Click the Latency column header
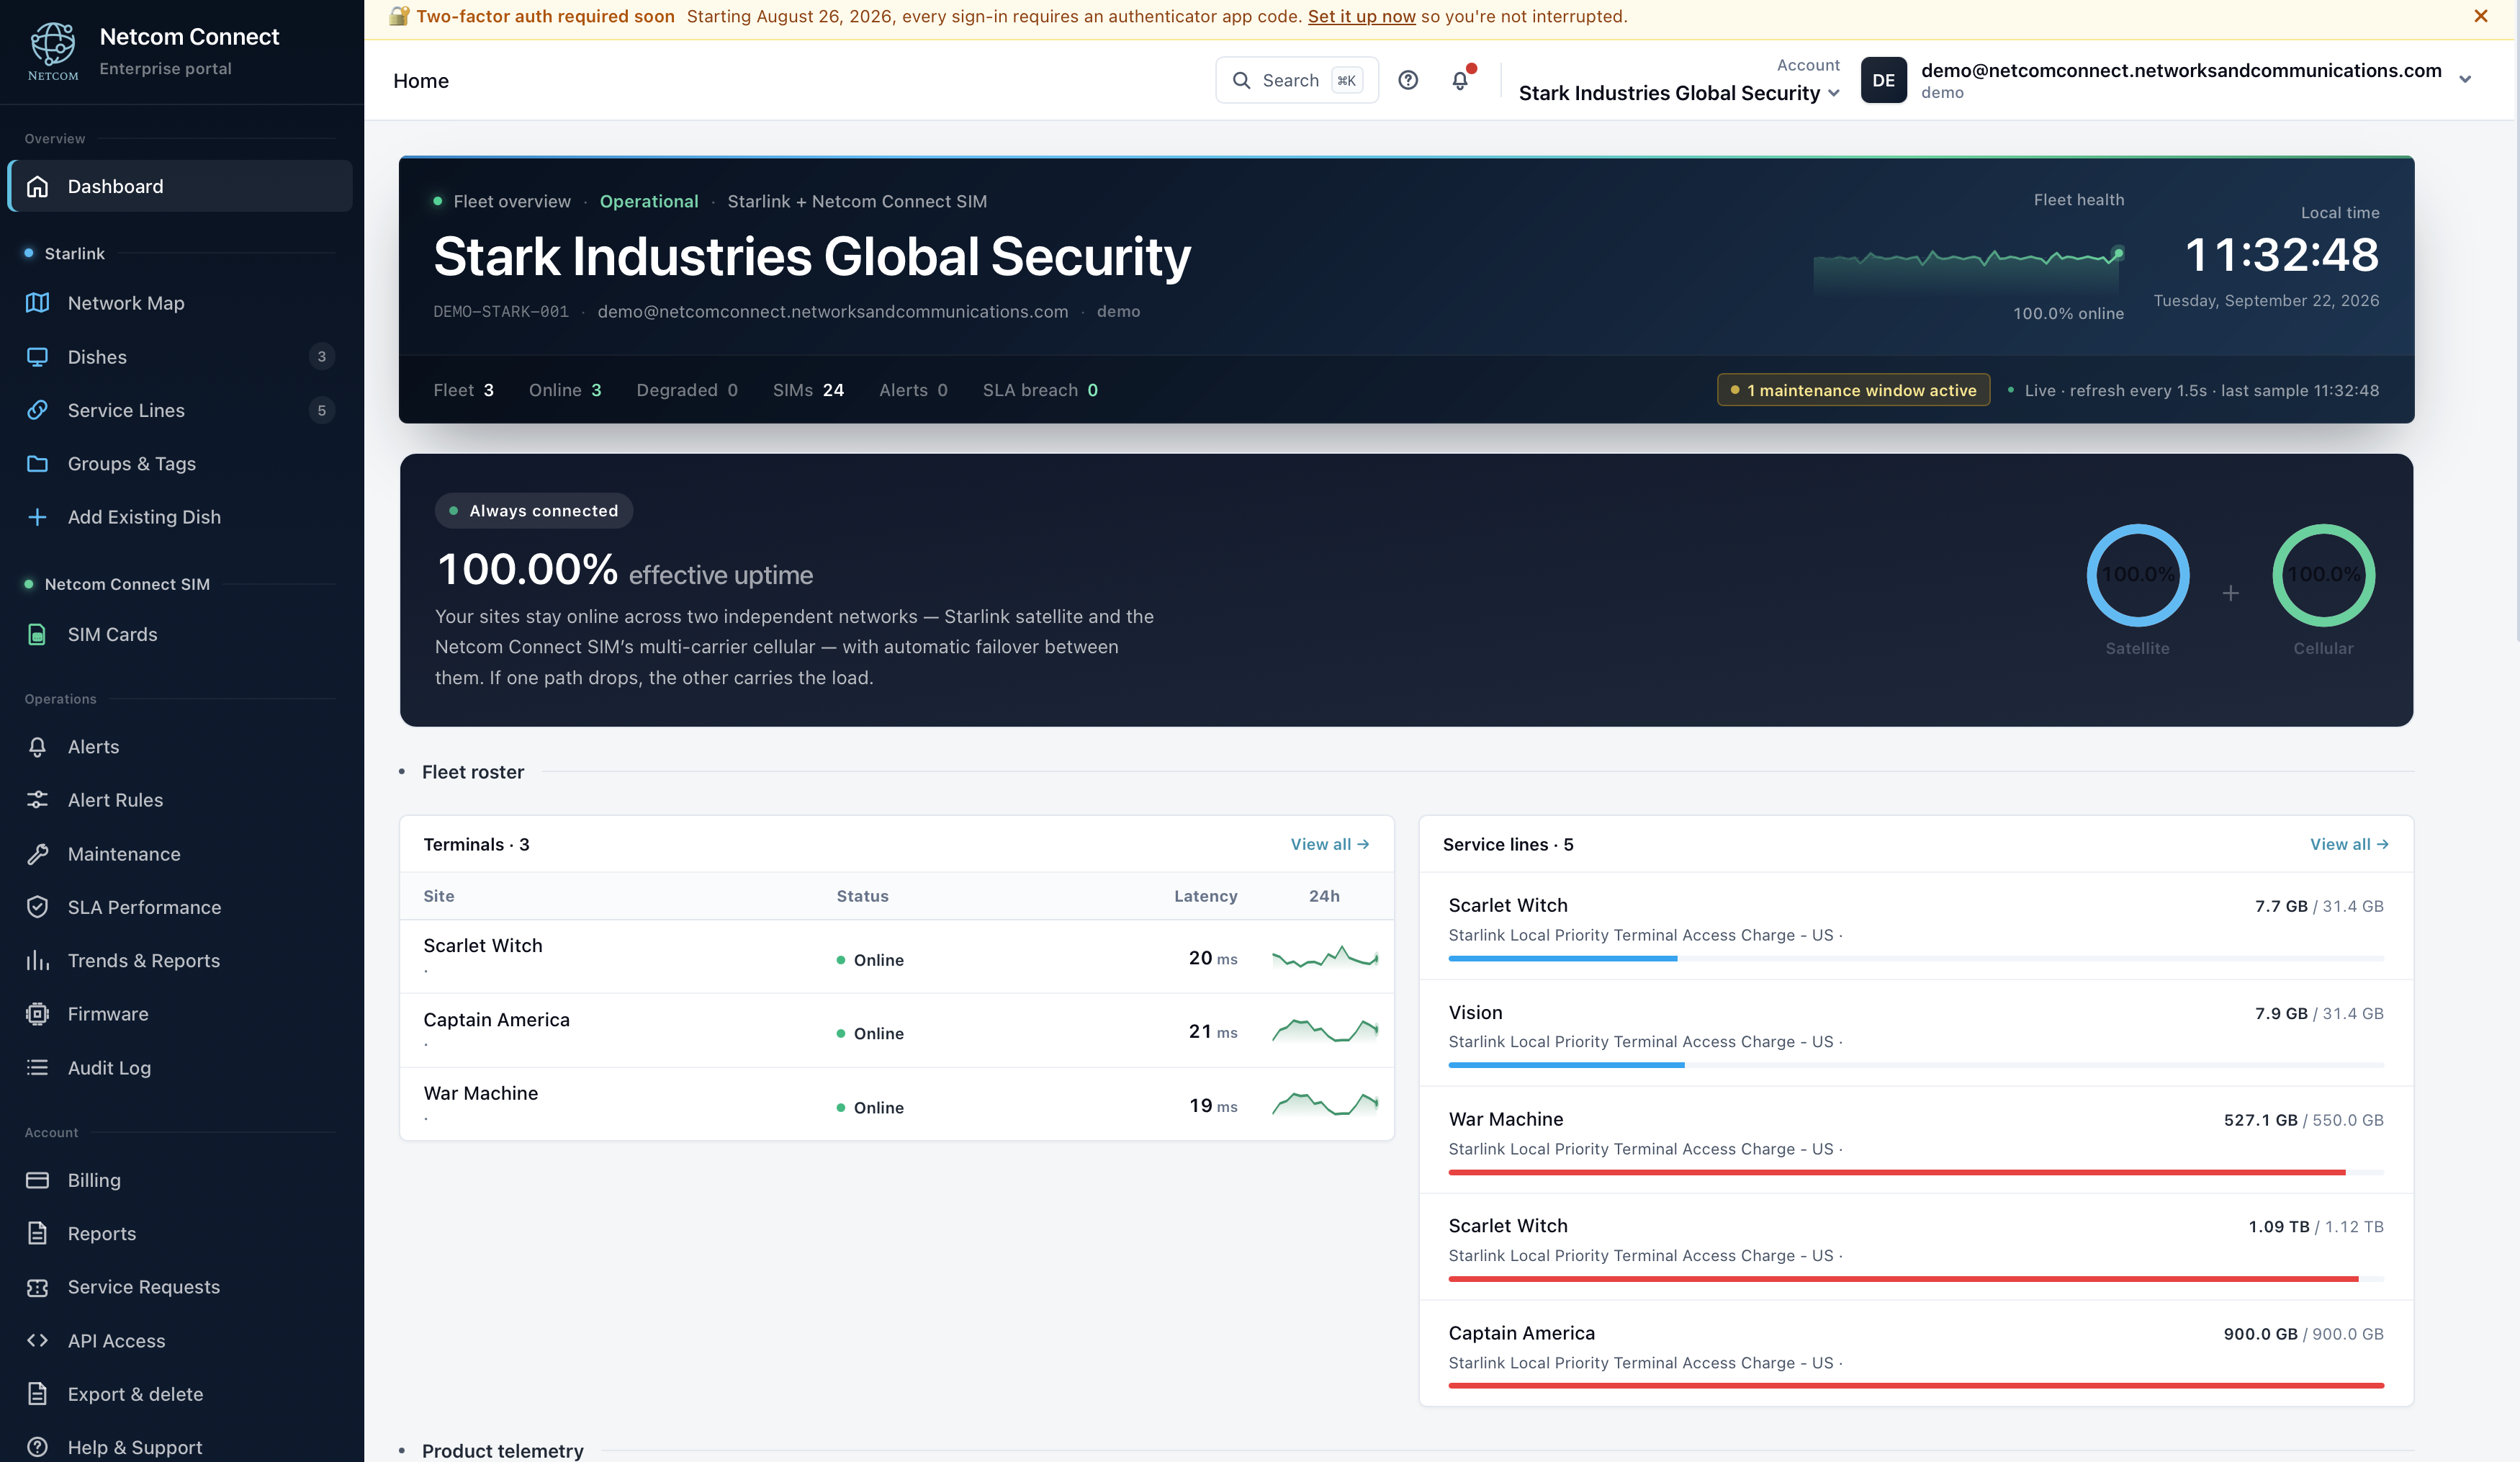Screen dimensions: 2520x1462 point(1205,896)
